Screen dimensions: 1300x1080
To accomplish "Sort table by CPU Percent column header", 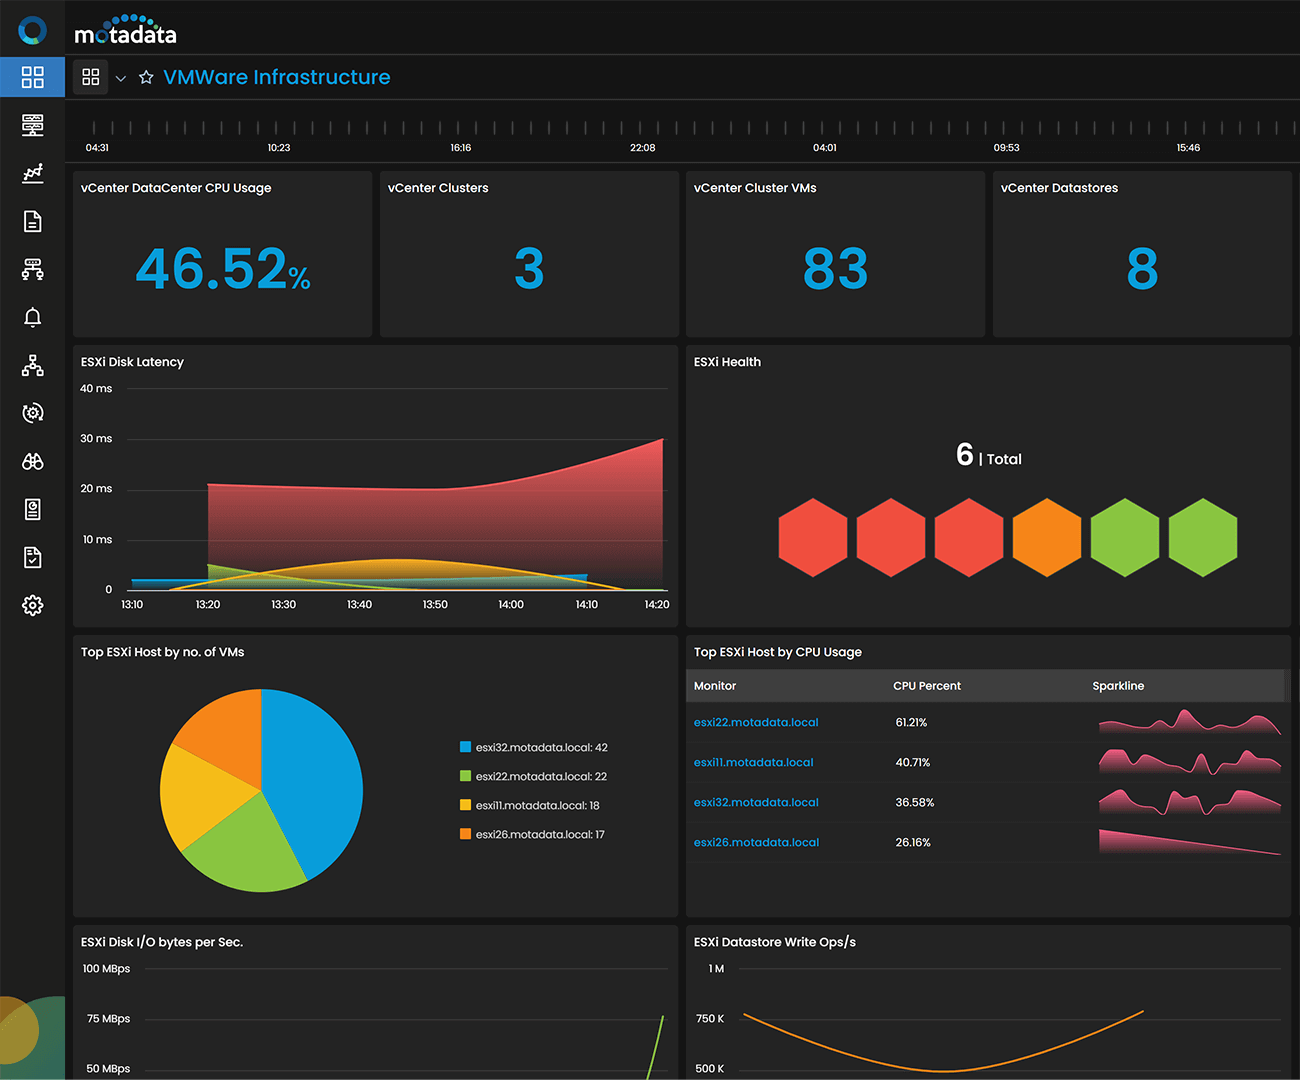I will point(926,686).
